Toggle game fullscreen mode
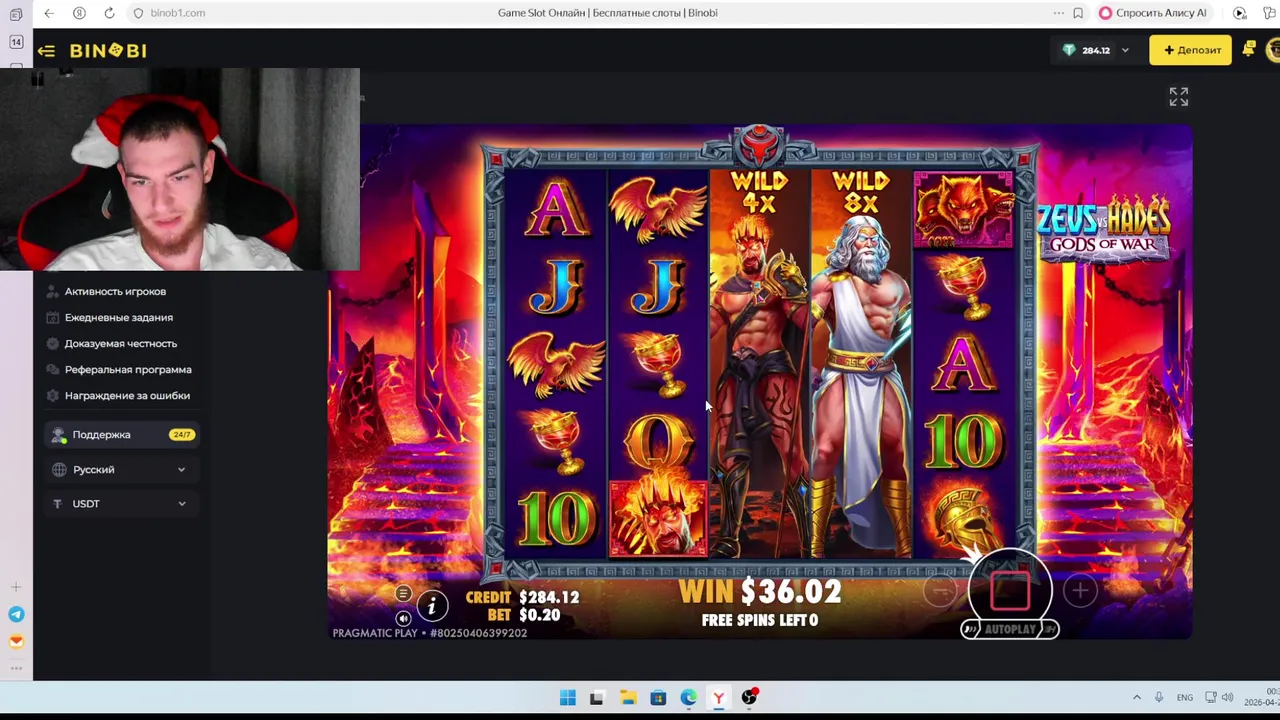The image size is (1280, 720). (x=1179, y=97)
